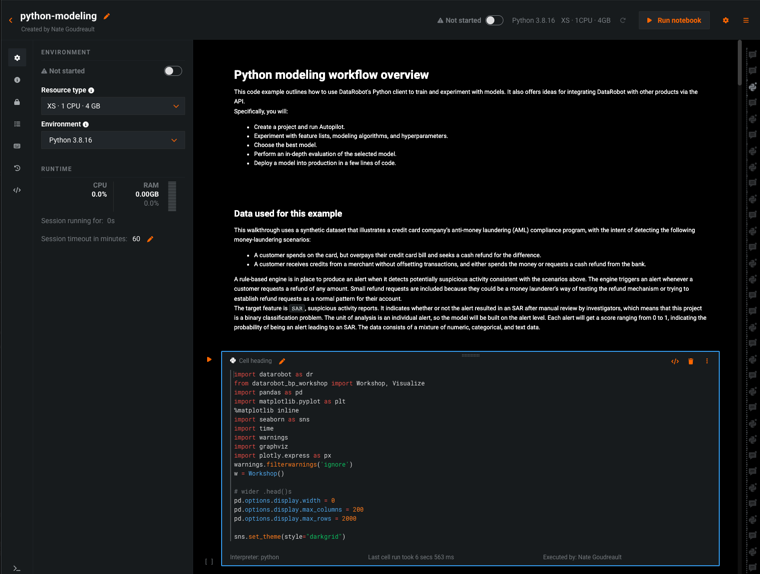The image size is (760, 574).
Task: Toggle the environment switch in the sidebar panel
Action: (172, 71)
